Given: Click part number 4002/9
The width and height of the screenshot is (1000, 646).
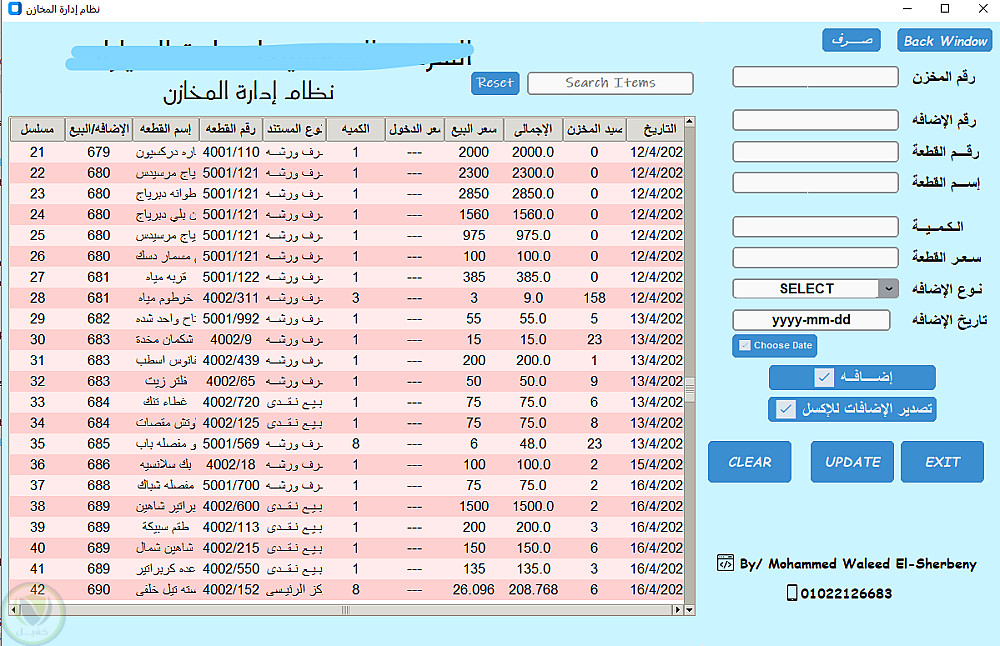Looking at the screenshot, I should click(231, 340).
